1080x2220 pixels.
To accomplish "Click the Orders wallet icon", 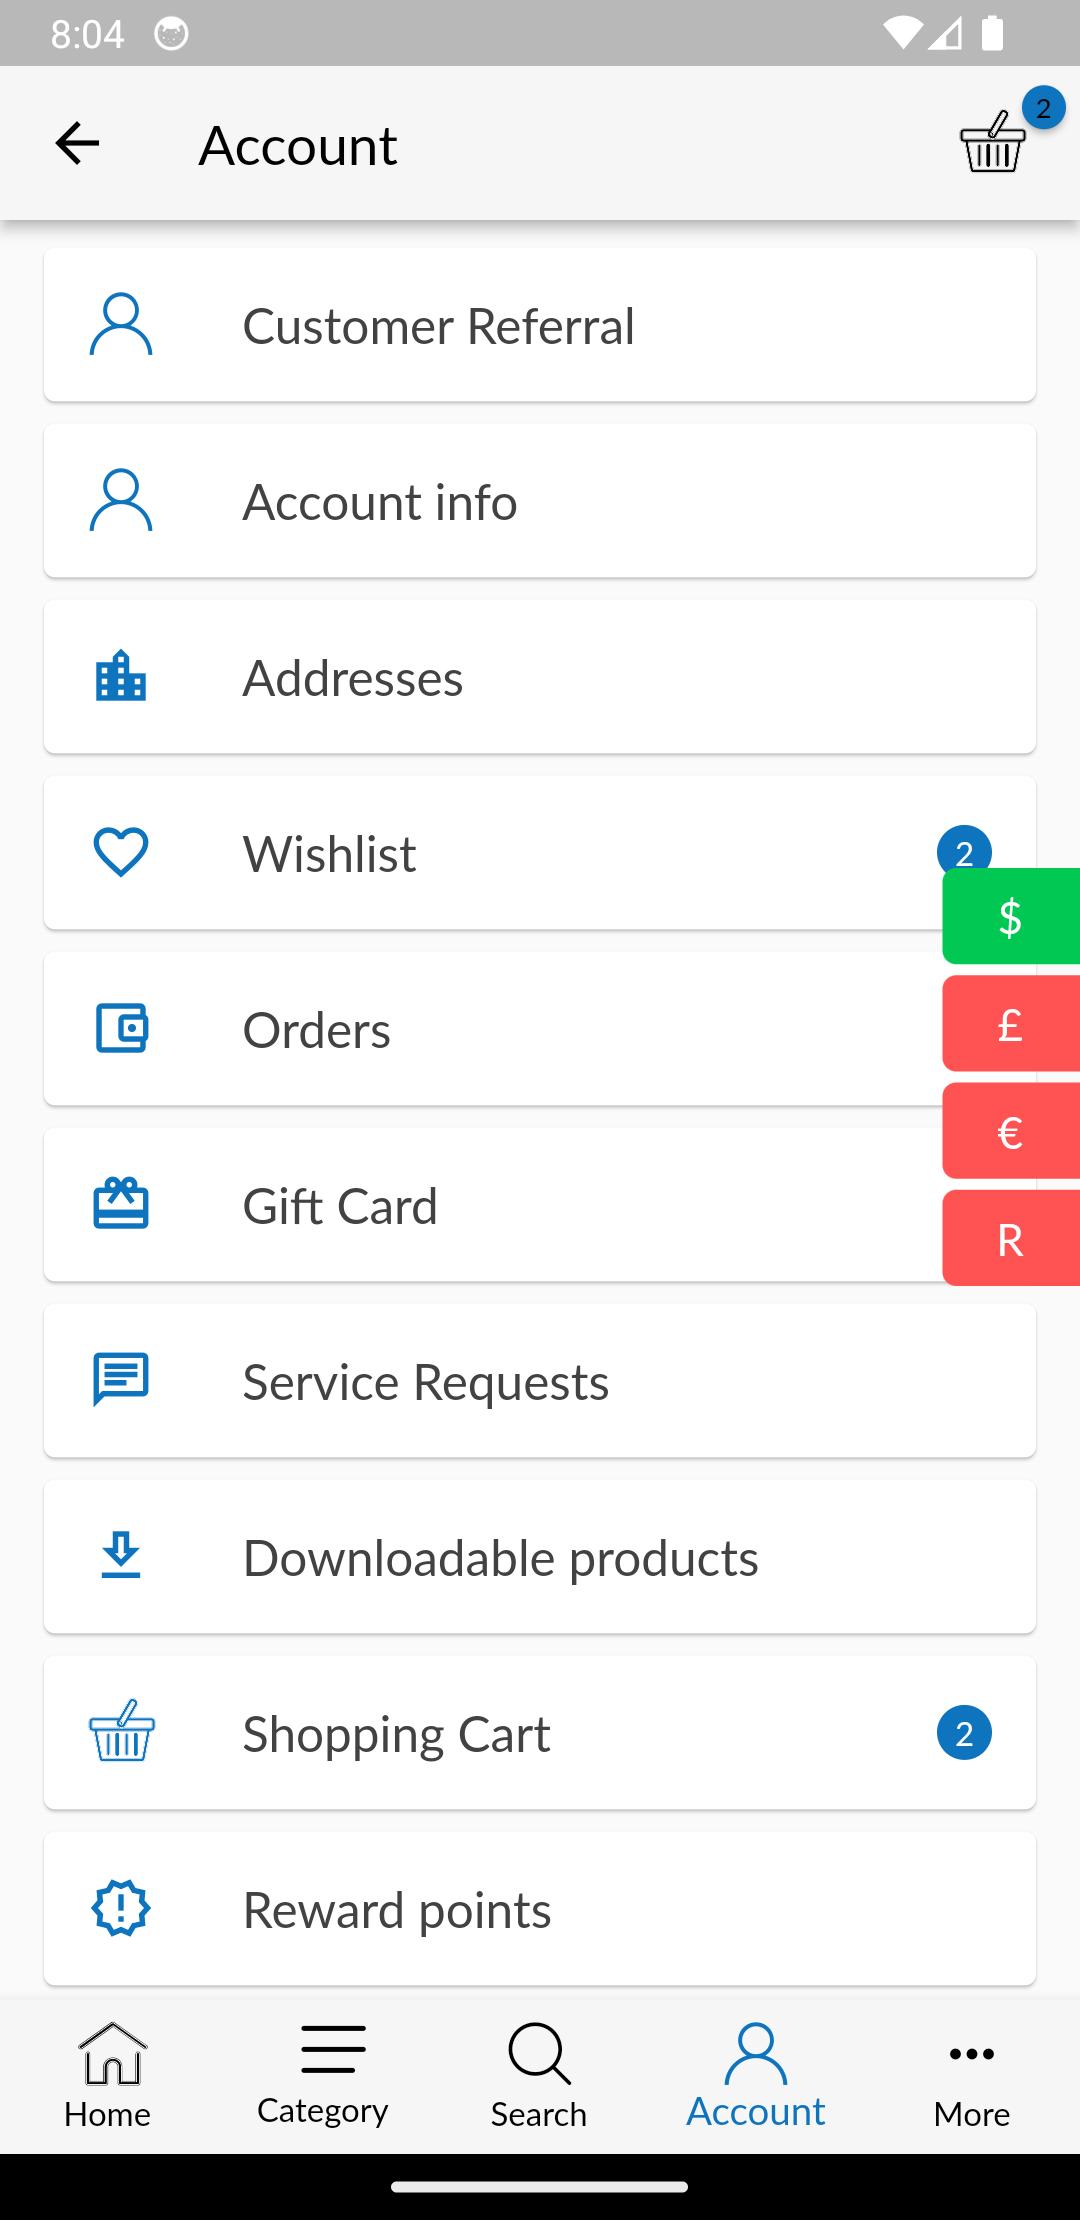I will point(122,1029).
